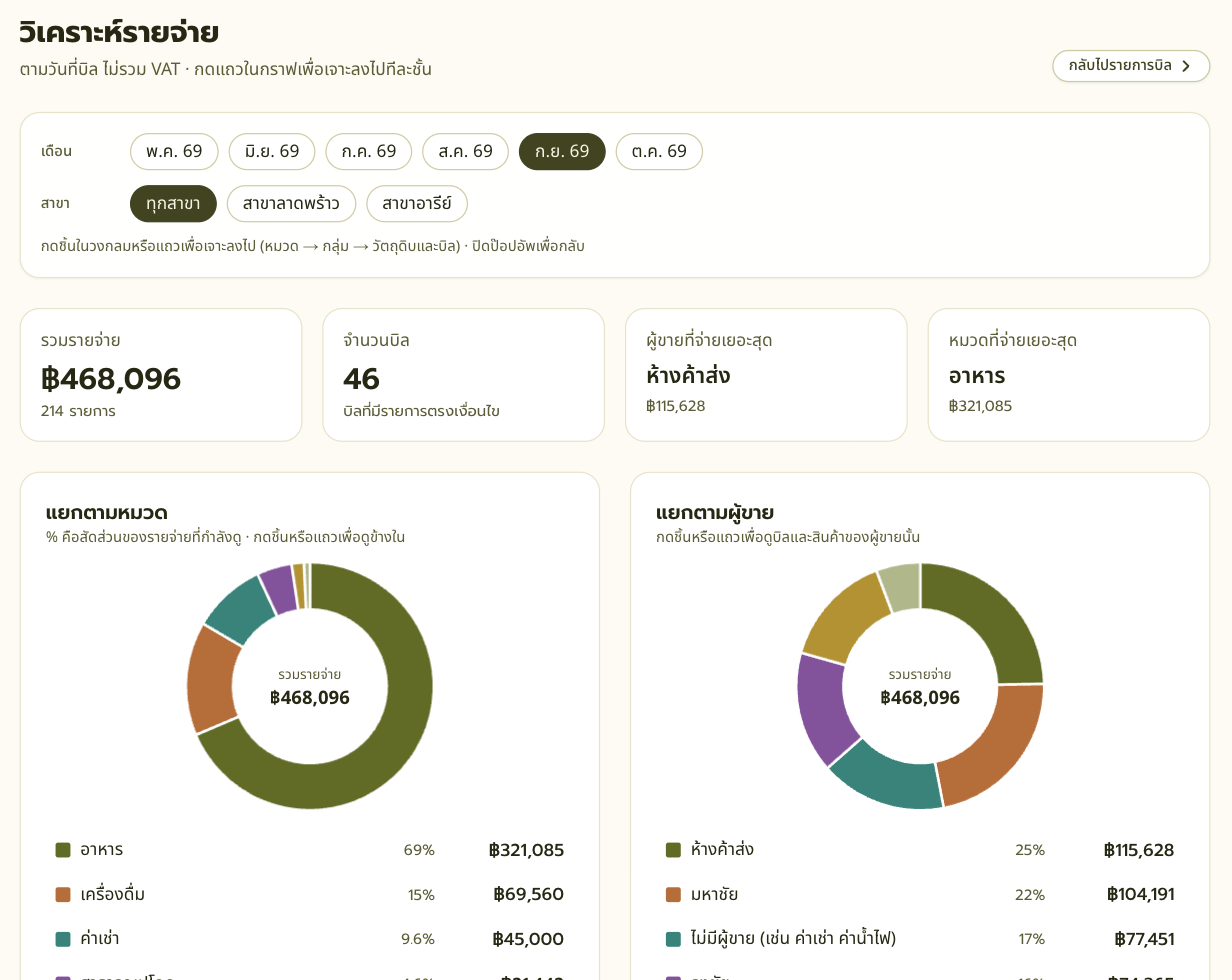The image size is (1232, 980).
Task: Click the total in the category donut center
Action: tap(310, 697)
